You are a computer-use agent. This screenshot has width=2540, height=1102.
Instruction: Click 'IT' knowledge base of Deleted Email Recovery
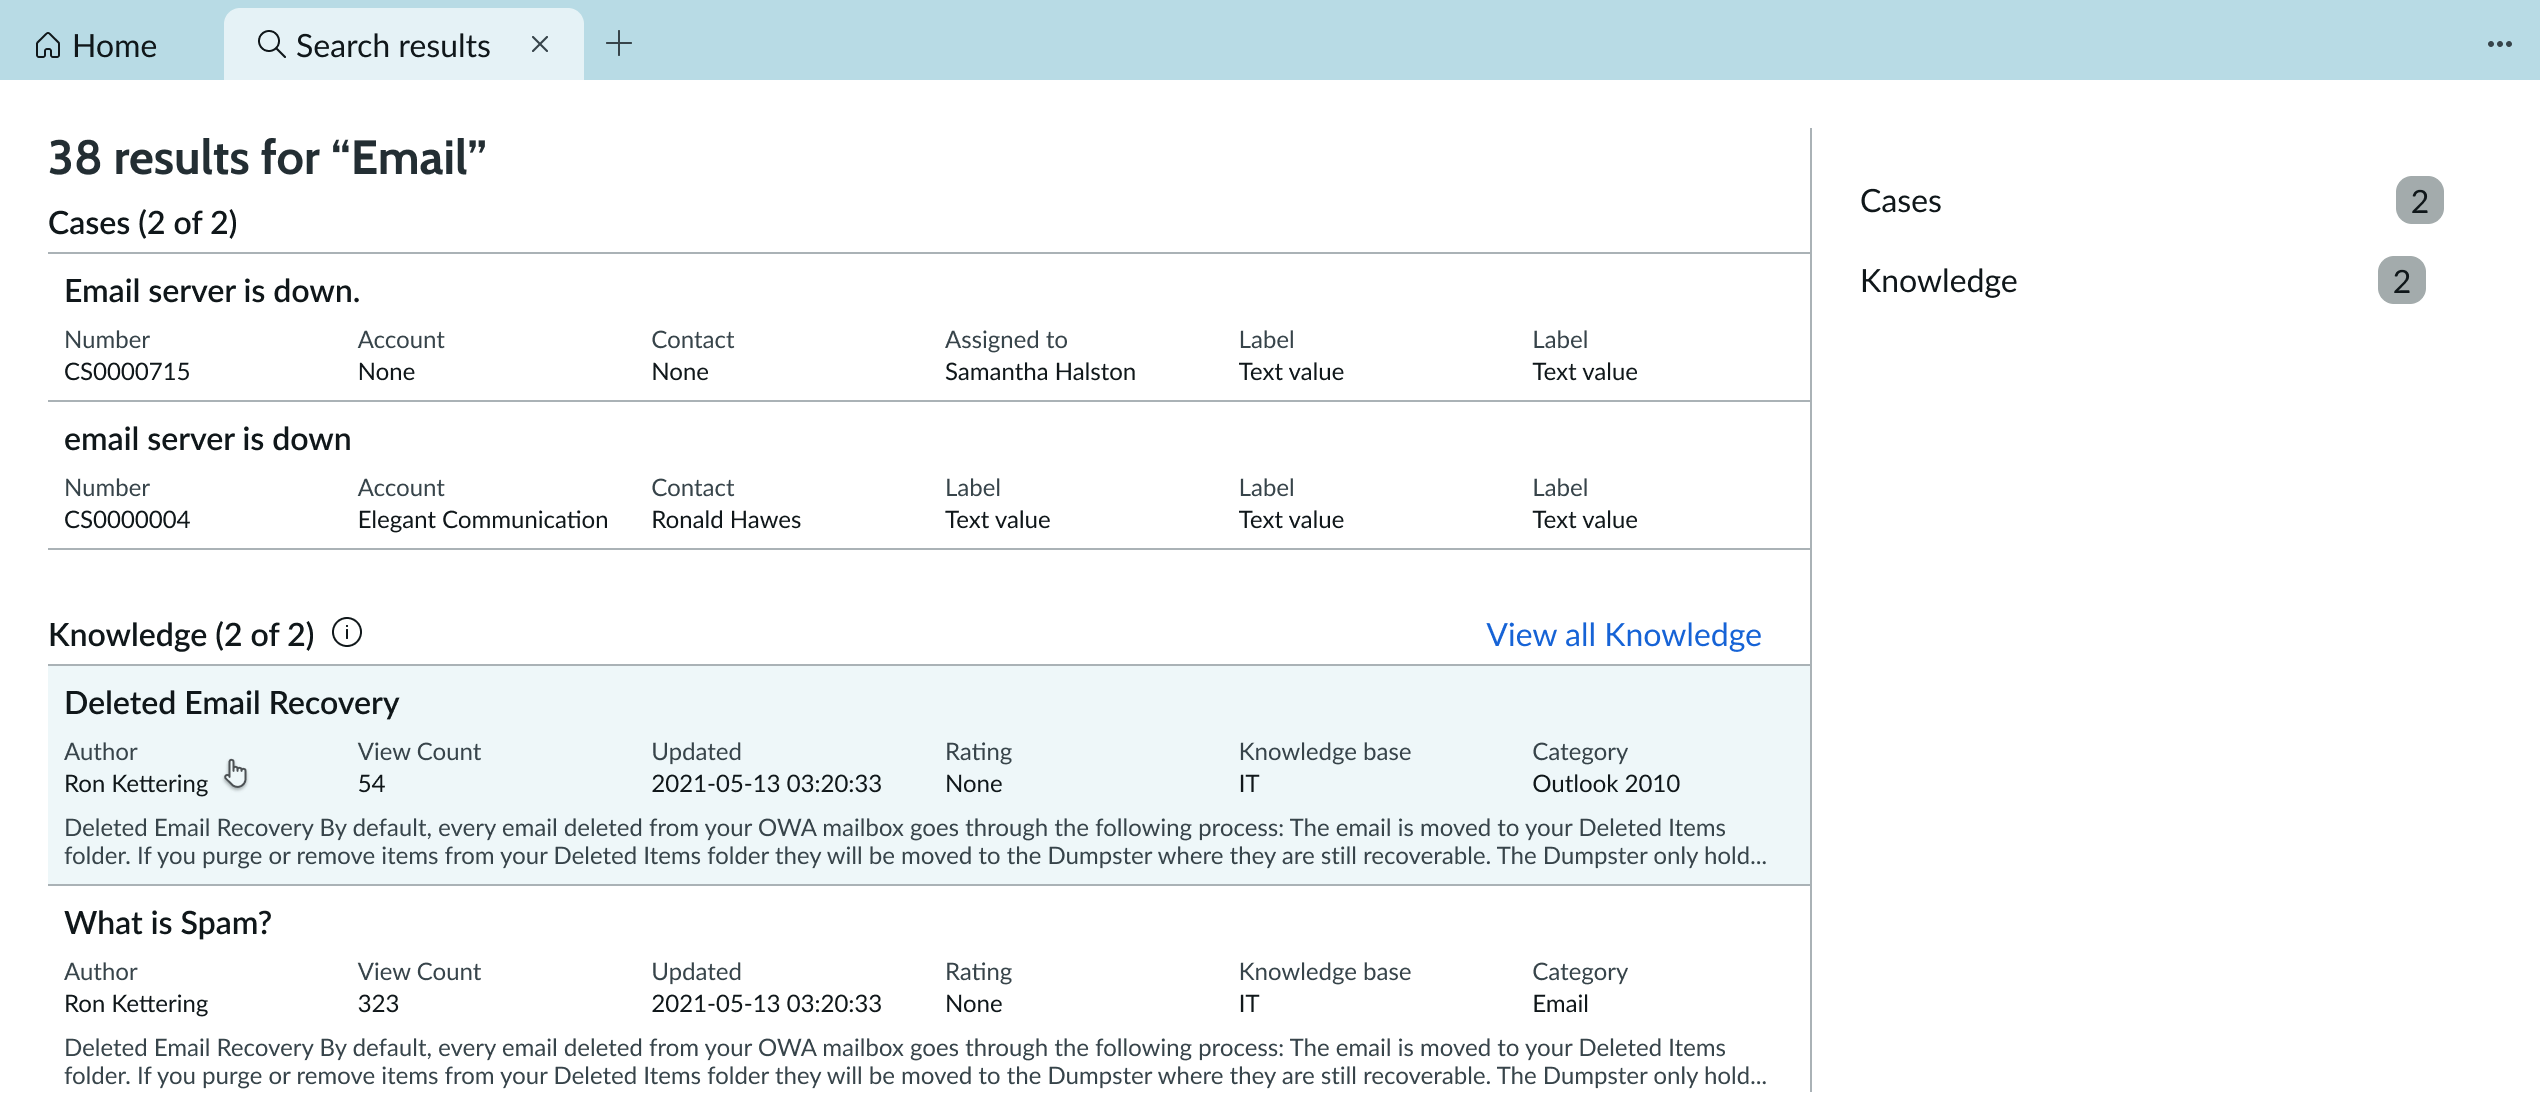pos(1248,784)
